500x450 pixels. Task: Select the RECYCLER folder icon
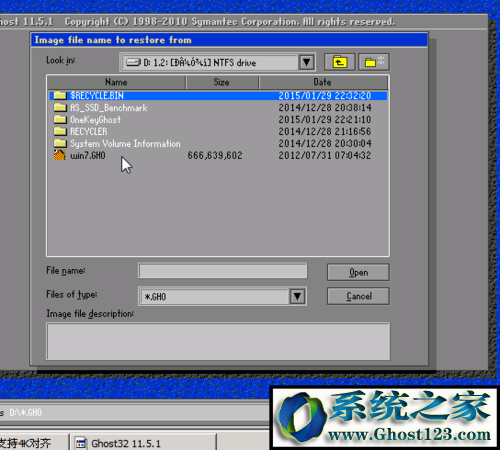click(x=60, y=131)
